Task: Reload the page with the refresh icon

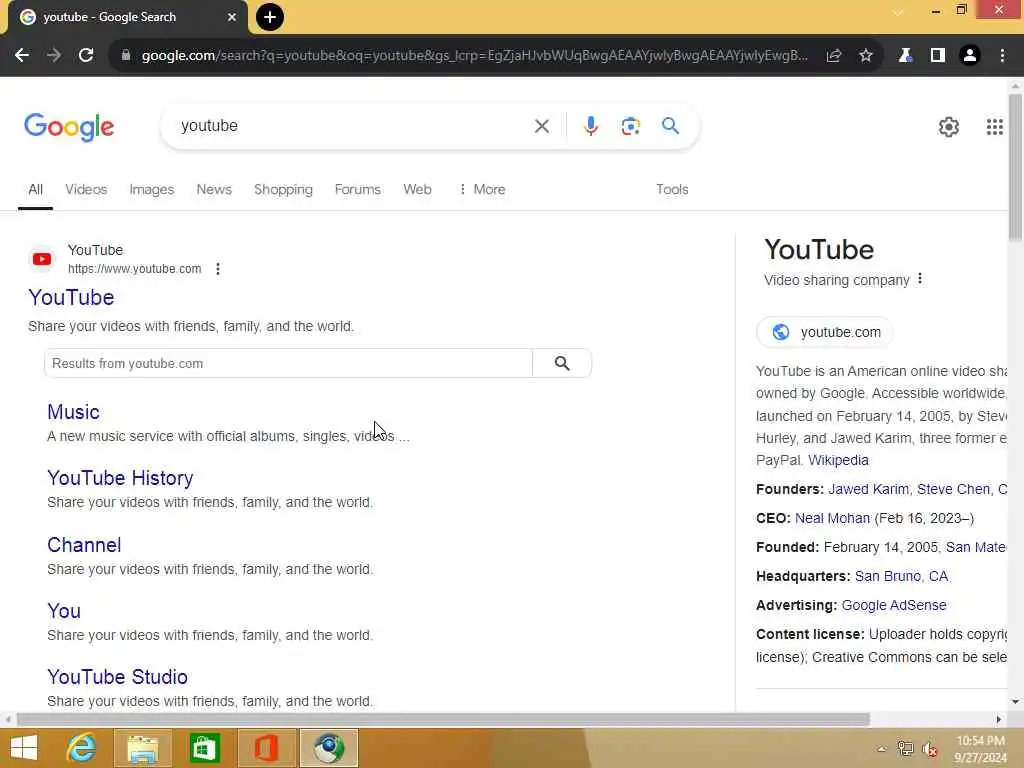Action: (86, 56)
